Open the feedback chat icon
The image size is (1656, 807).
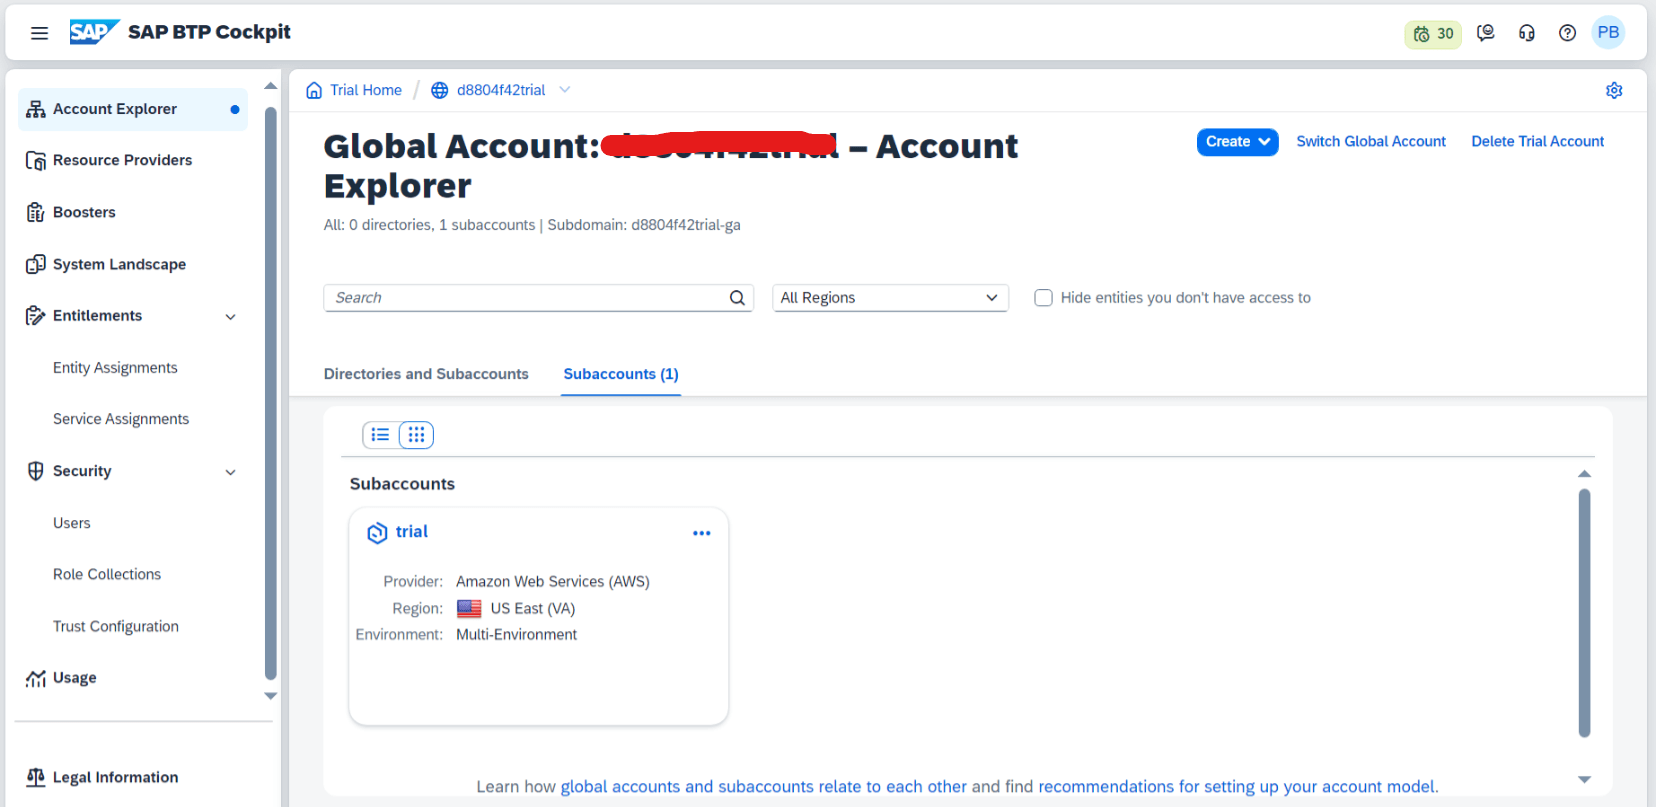point(1486,33)
